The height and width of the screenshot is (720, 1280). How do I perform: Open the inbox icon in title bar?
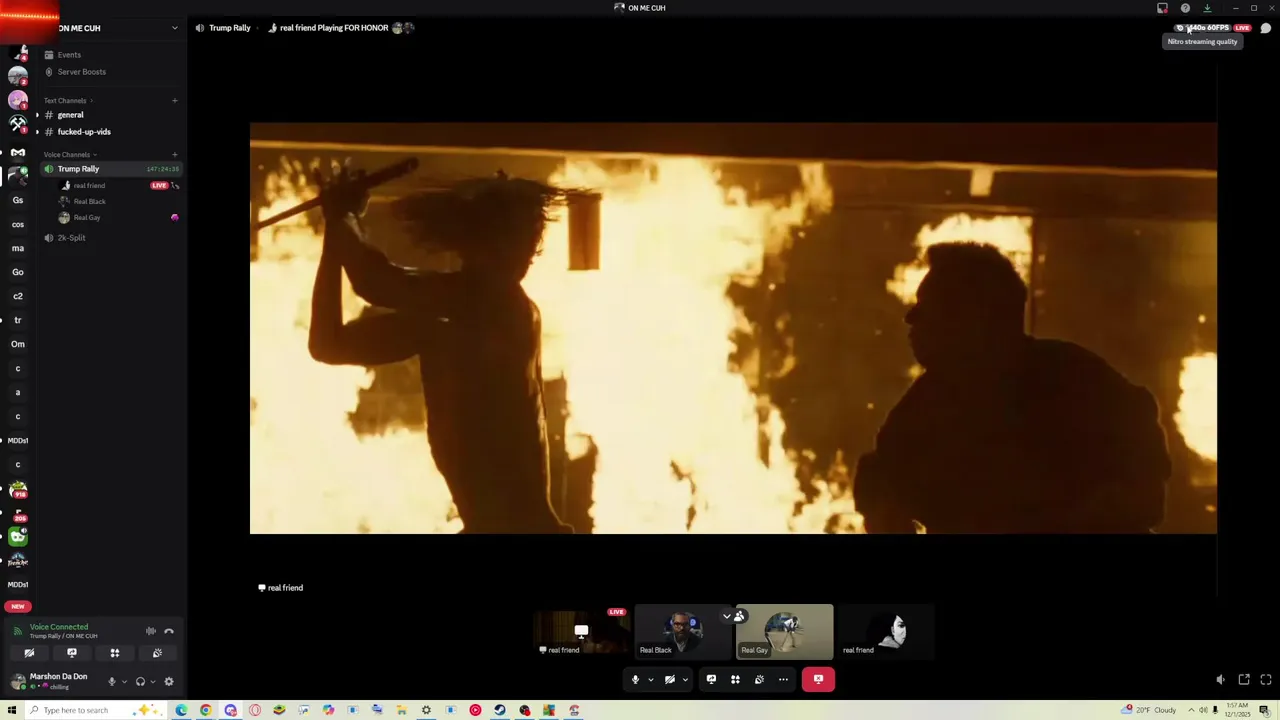(1162, 8)
